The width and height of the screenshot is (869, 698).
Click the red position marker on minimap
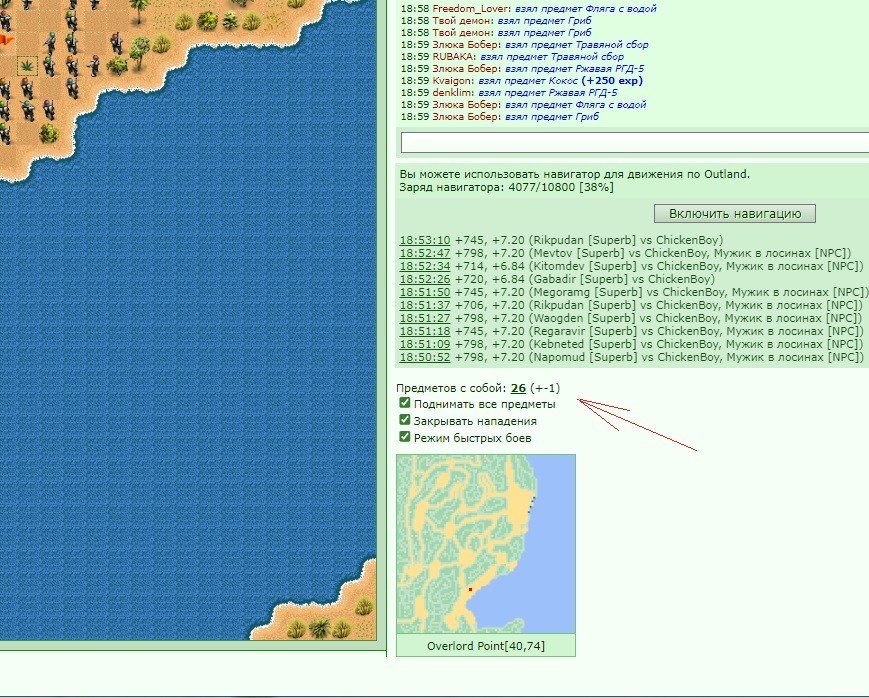470,589
